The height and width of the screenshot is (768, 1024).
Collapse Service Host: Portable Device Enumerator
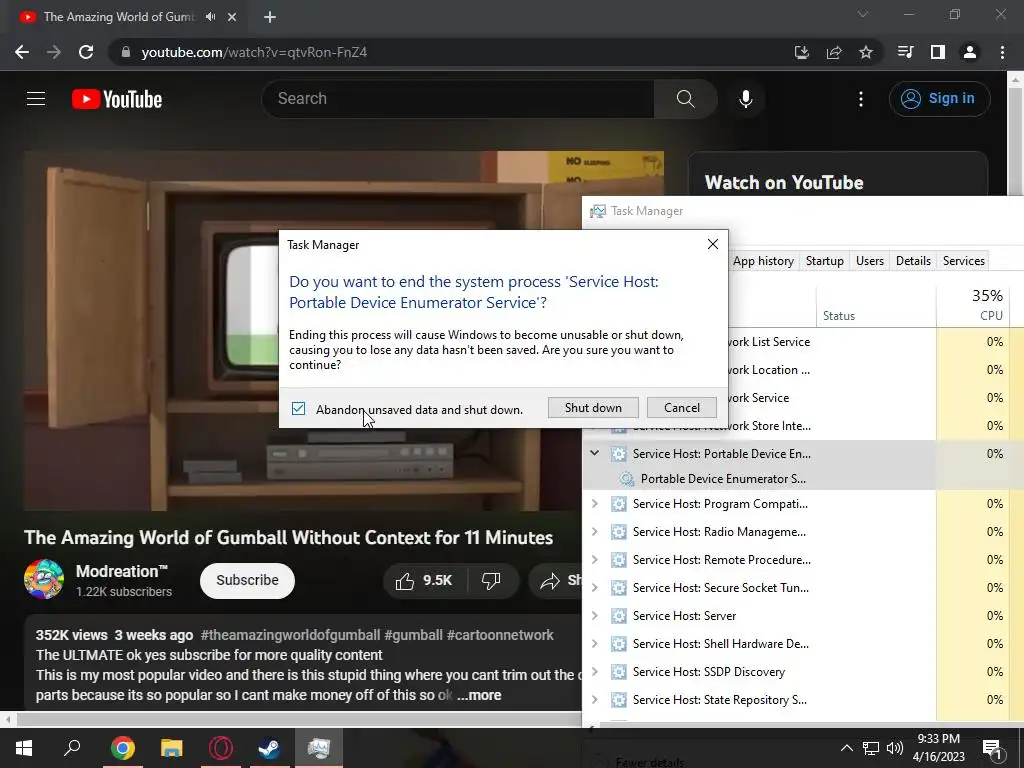click(x=594, y=453)
